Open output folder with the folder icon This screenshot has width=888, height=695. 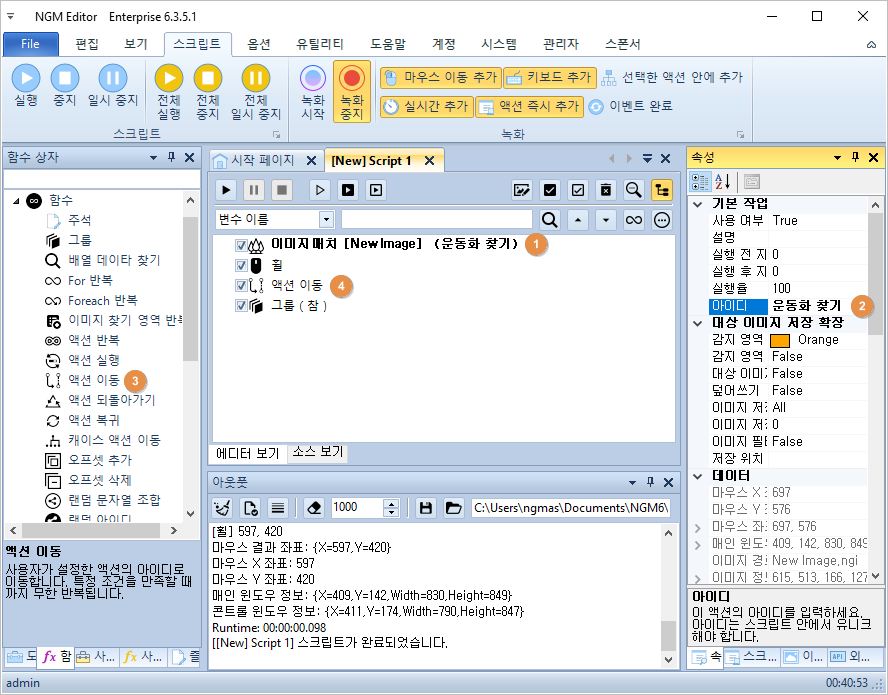[454, 508]
